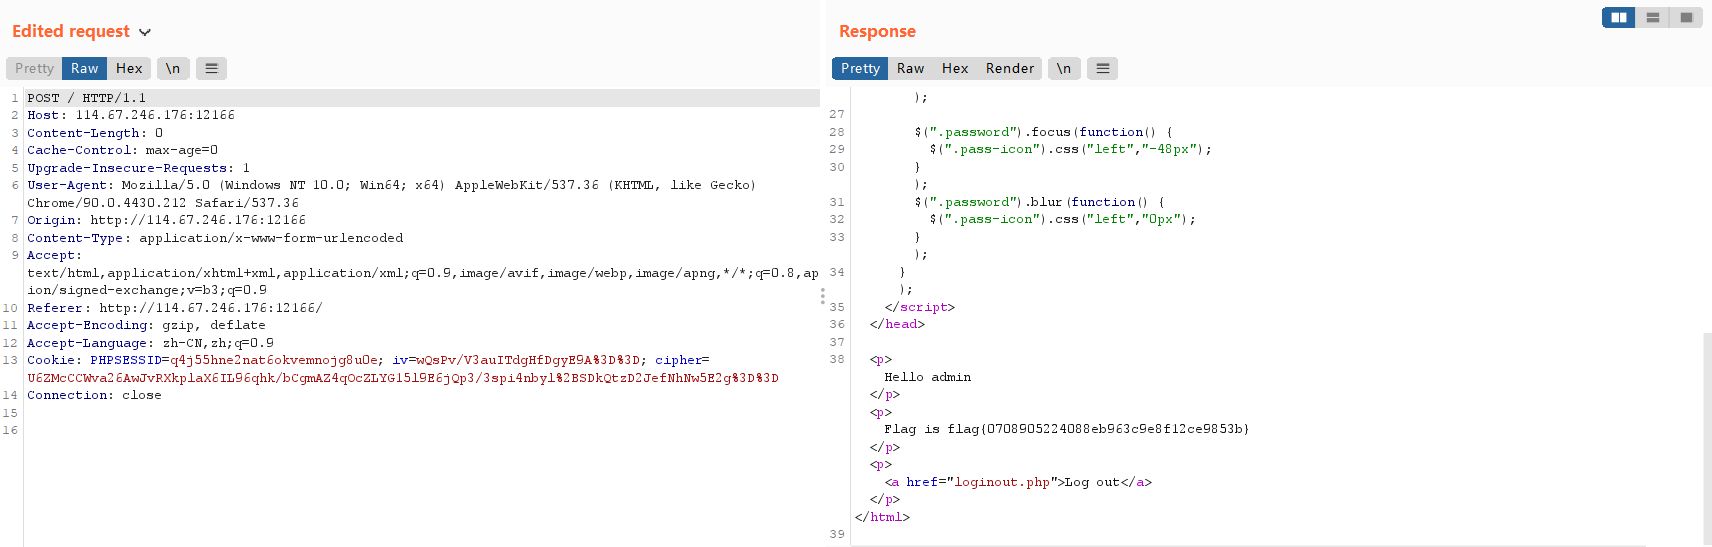Image resolution: width=1712 pixels, height=547 pixels.
Task: Select top-bottom split layout icon
Action: click(1652, 17)
